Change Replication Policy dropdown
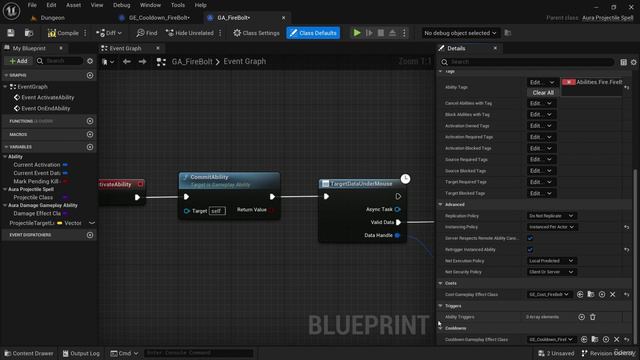This screenshot has height=360, width=640. [x=551, y=216]
